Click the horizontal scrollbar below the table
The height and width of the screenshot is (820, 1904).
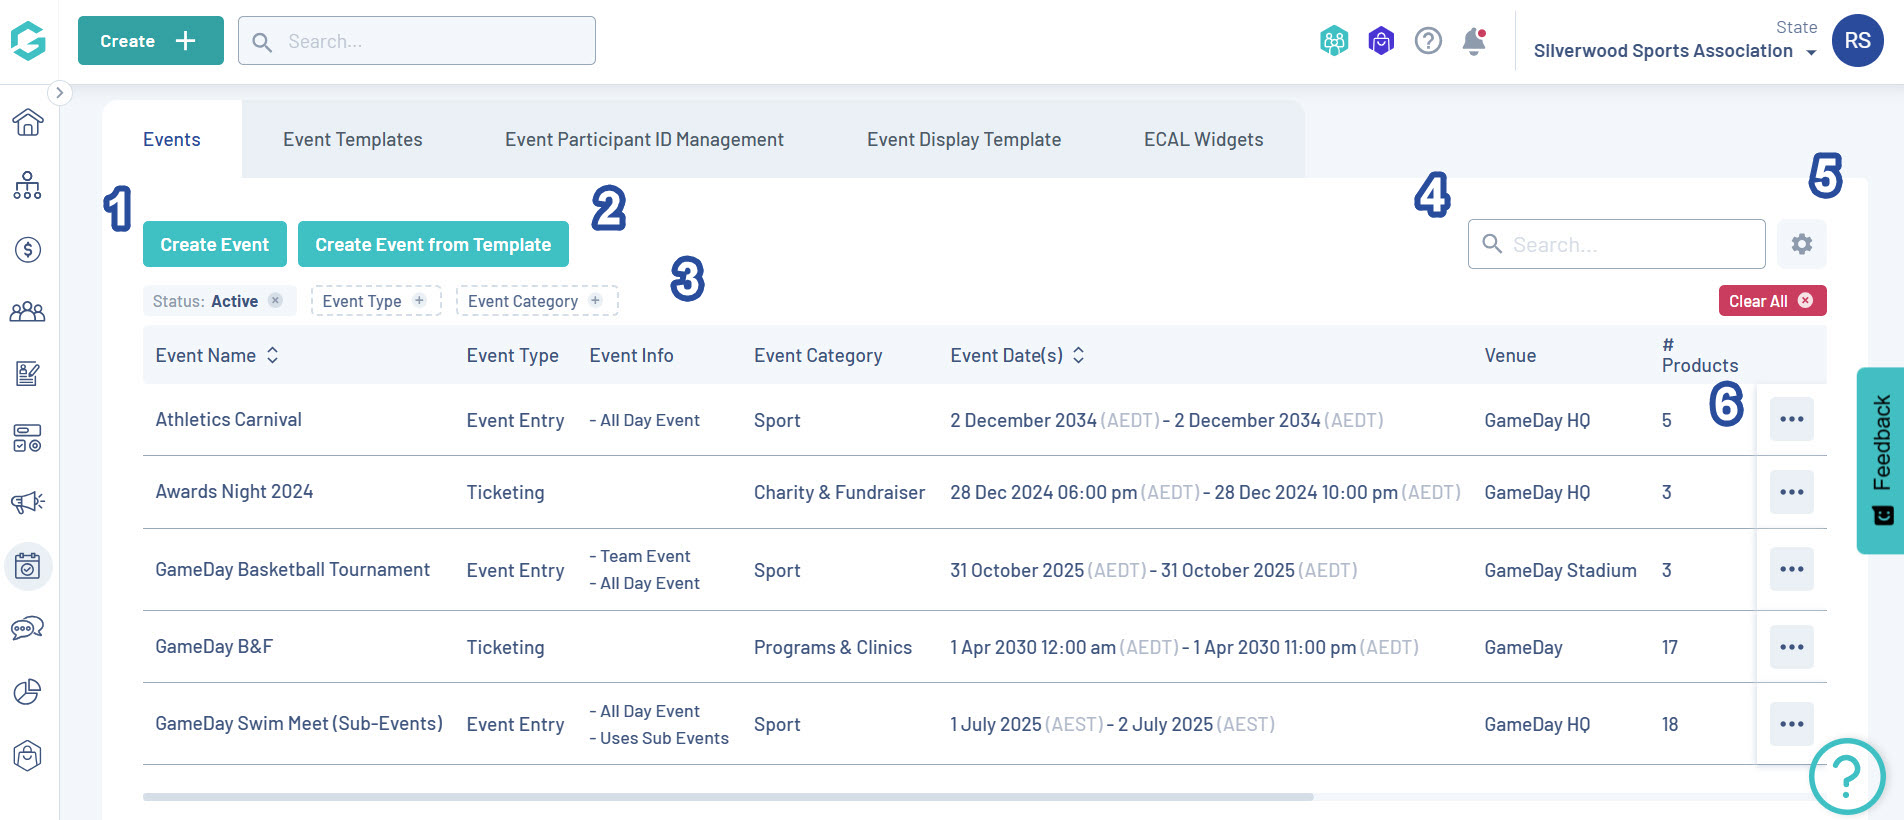click(728, 797)
